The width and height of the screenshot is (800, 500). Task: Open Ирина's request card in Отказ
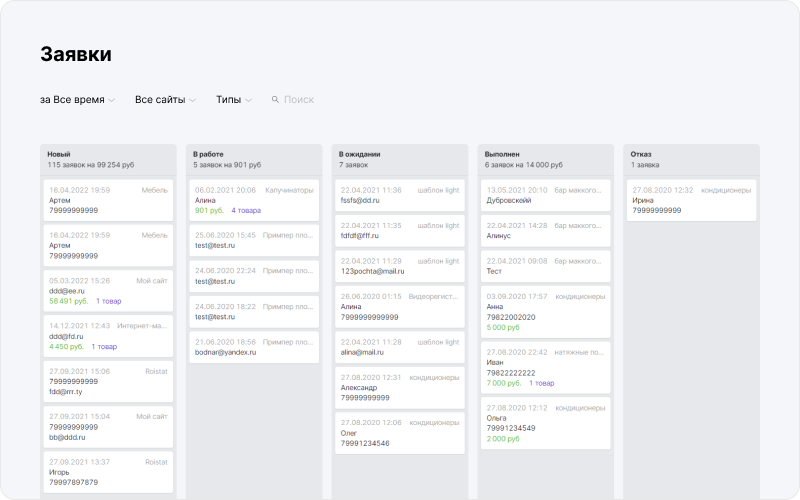click(691, 200)
